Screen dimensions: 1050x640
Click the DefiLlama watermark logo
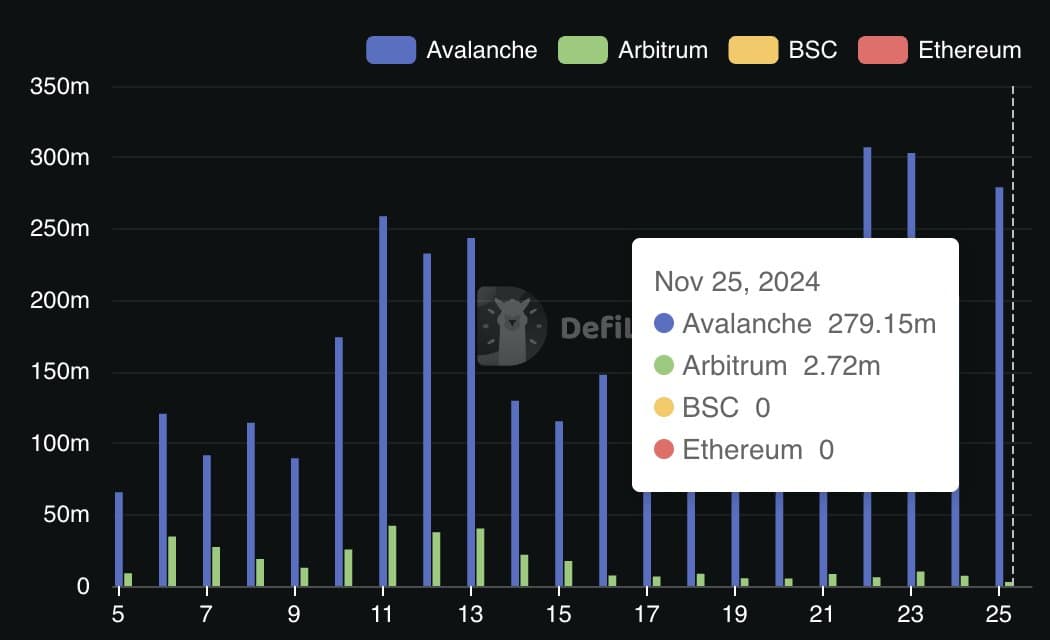[512, 327]
